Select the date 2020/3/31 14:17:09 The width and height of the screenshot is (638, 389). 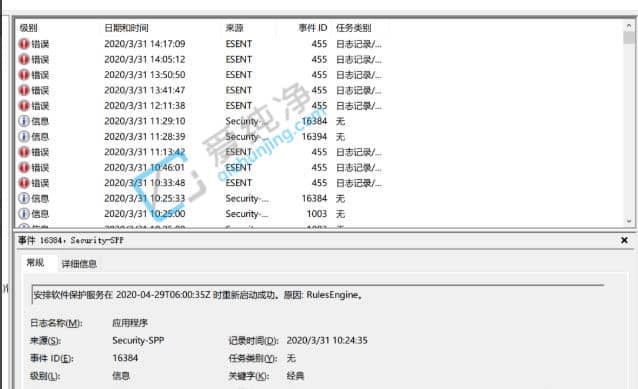(x=145, y=44)
